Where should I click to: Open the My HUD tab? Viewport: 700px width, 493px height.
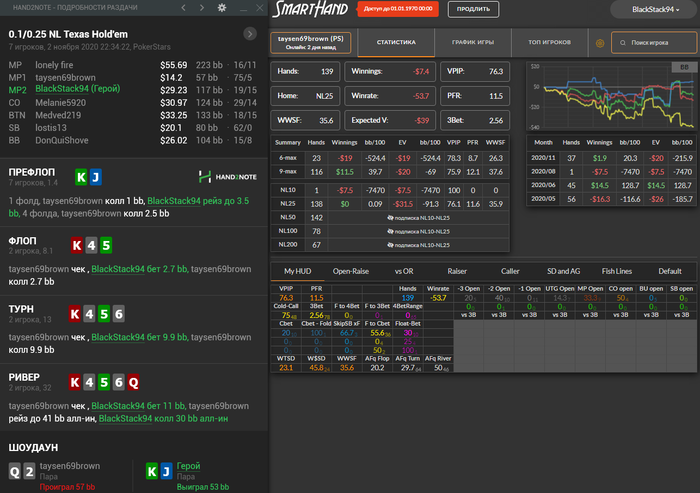click(x=297, y=271)
